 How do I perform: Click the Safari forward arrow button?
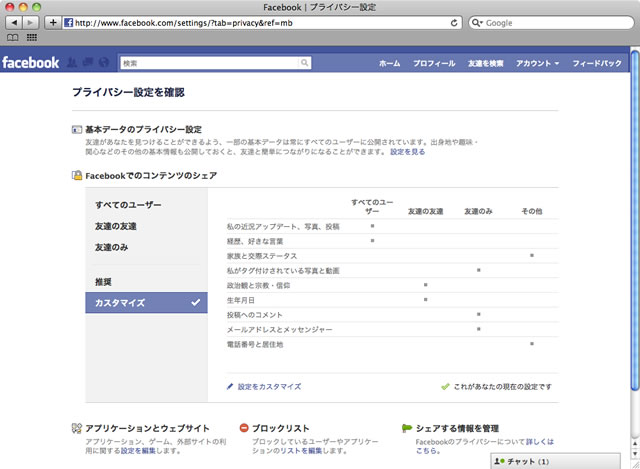(x=31, y=22)
